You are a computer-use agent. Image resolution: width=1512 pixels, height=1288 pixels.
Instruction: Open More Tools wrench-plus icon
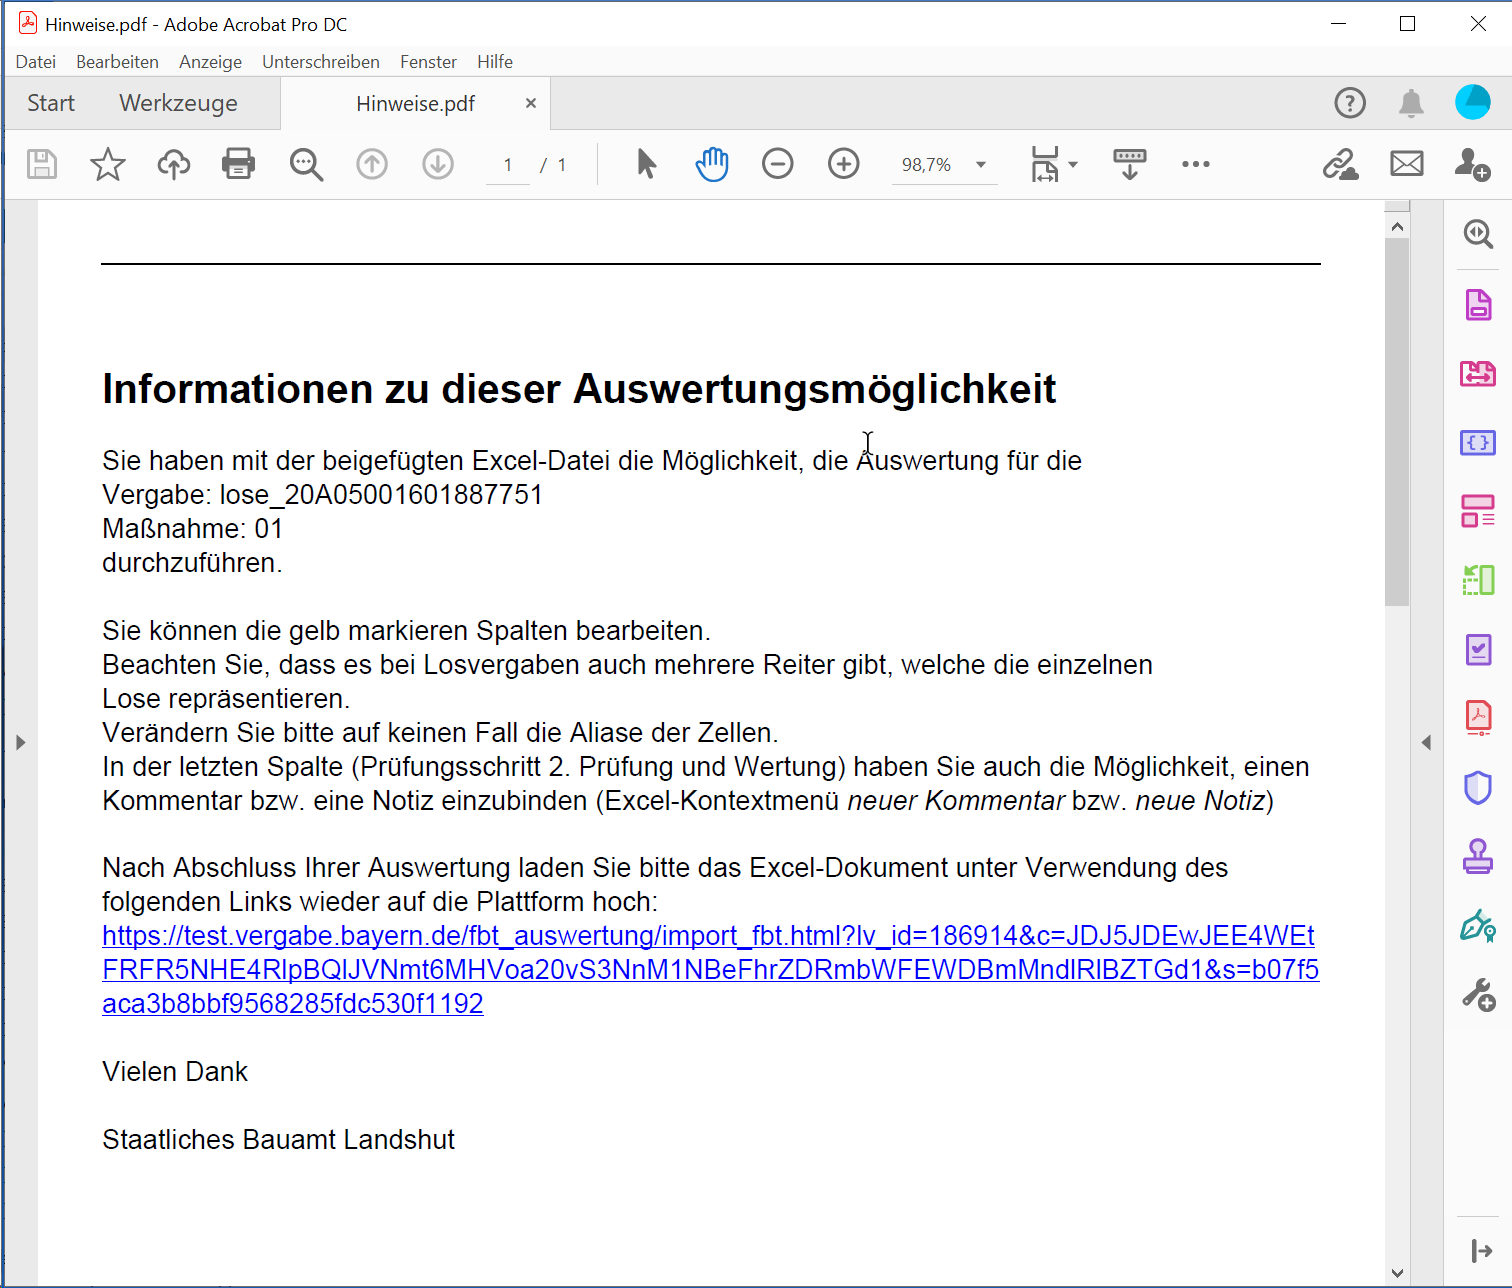pyautogui.click(x=1478, y=995)
